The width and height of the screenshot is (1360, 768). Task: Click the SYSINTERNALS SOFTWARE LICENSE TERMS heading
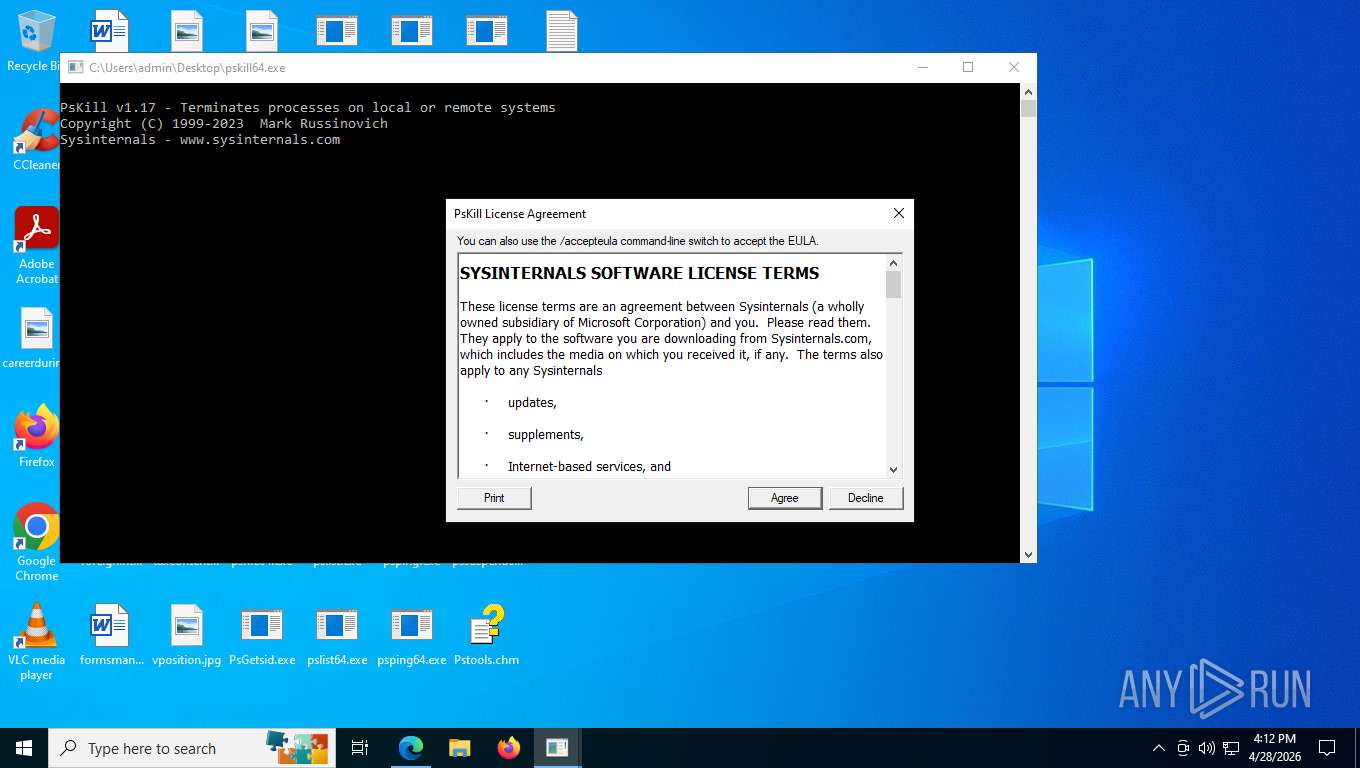(x=639, y=273)
